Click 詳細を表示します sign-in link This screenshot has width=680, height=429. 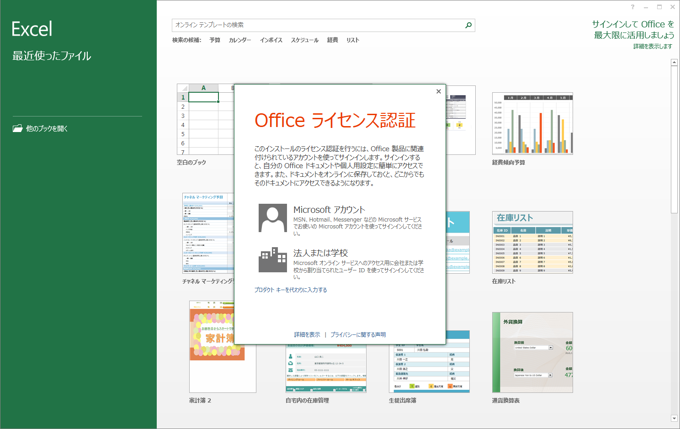click(653, 46)
